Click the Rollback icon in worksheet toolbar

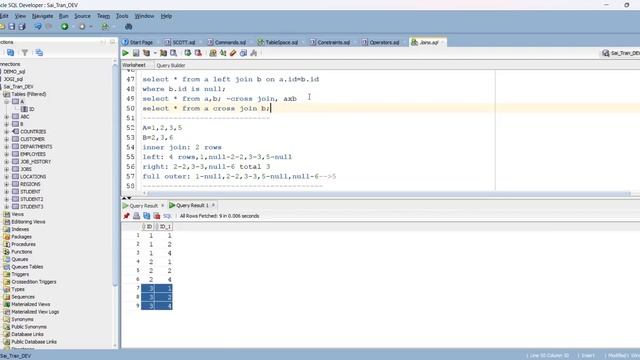[x=198, y=53]
